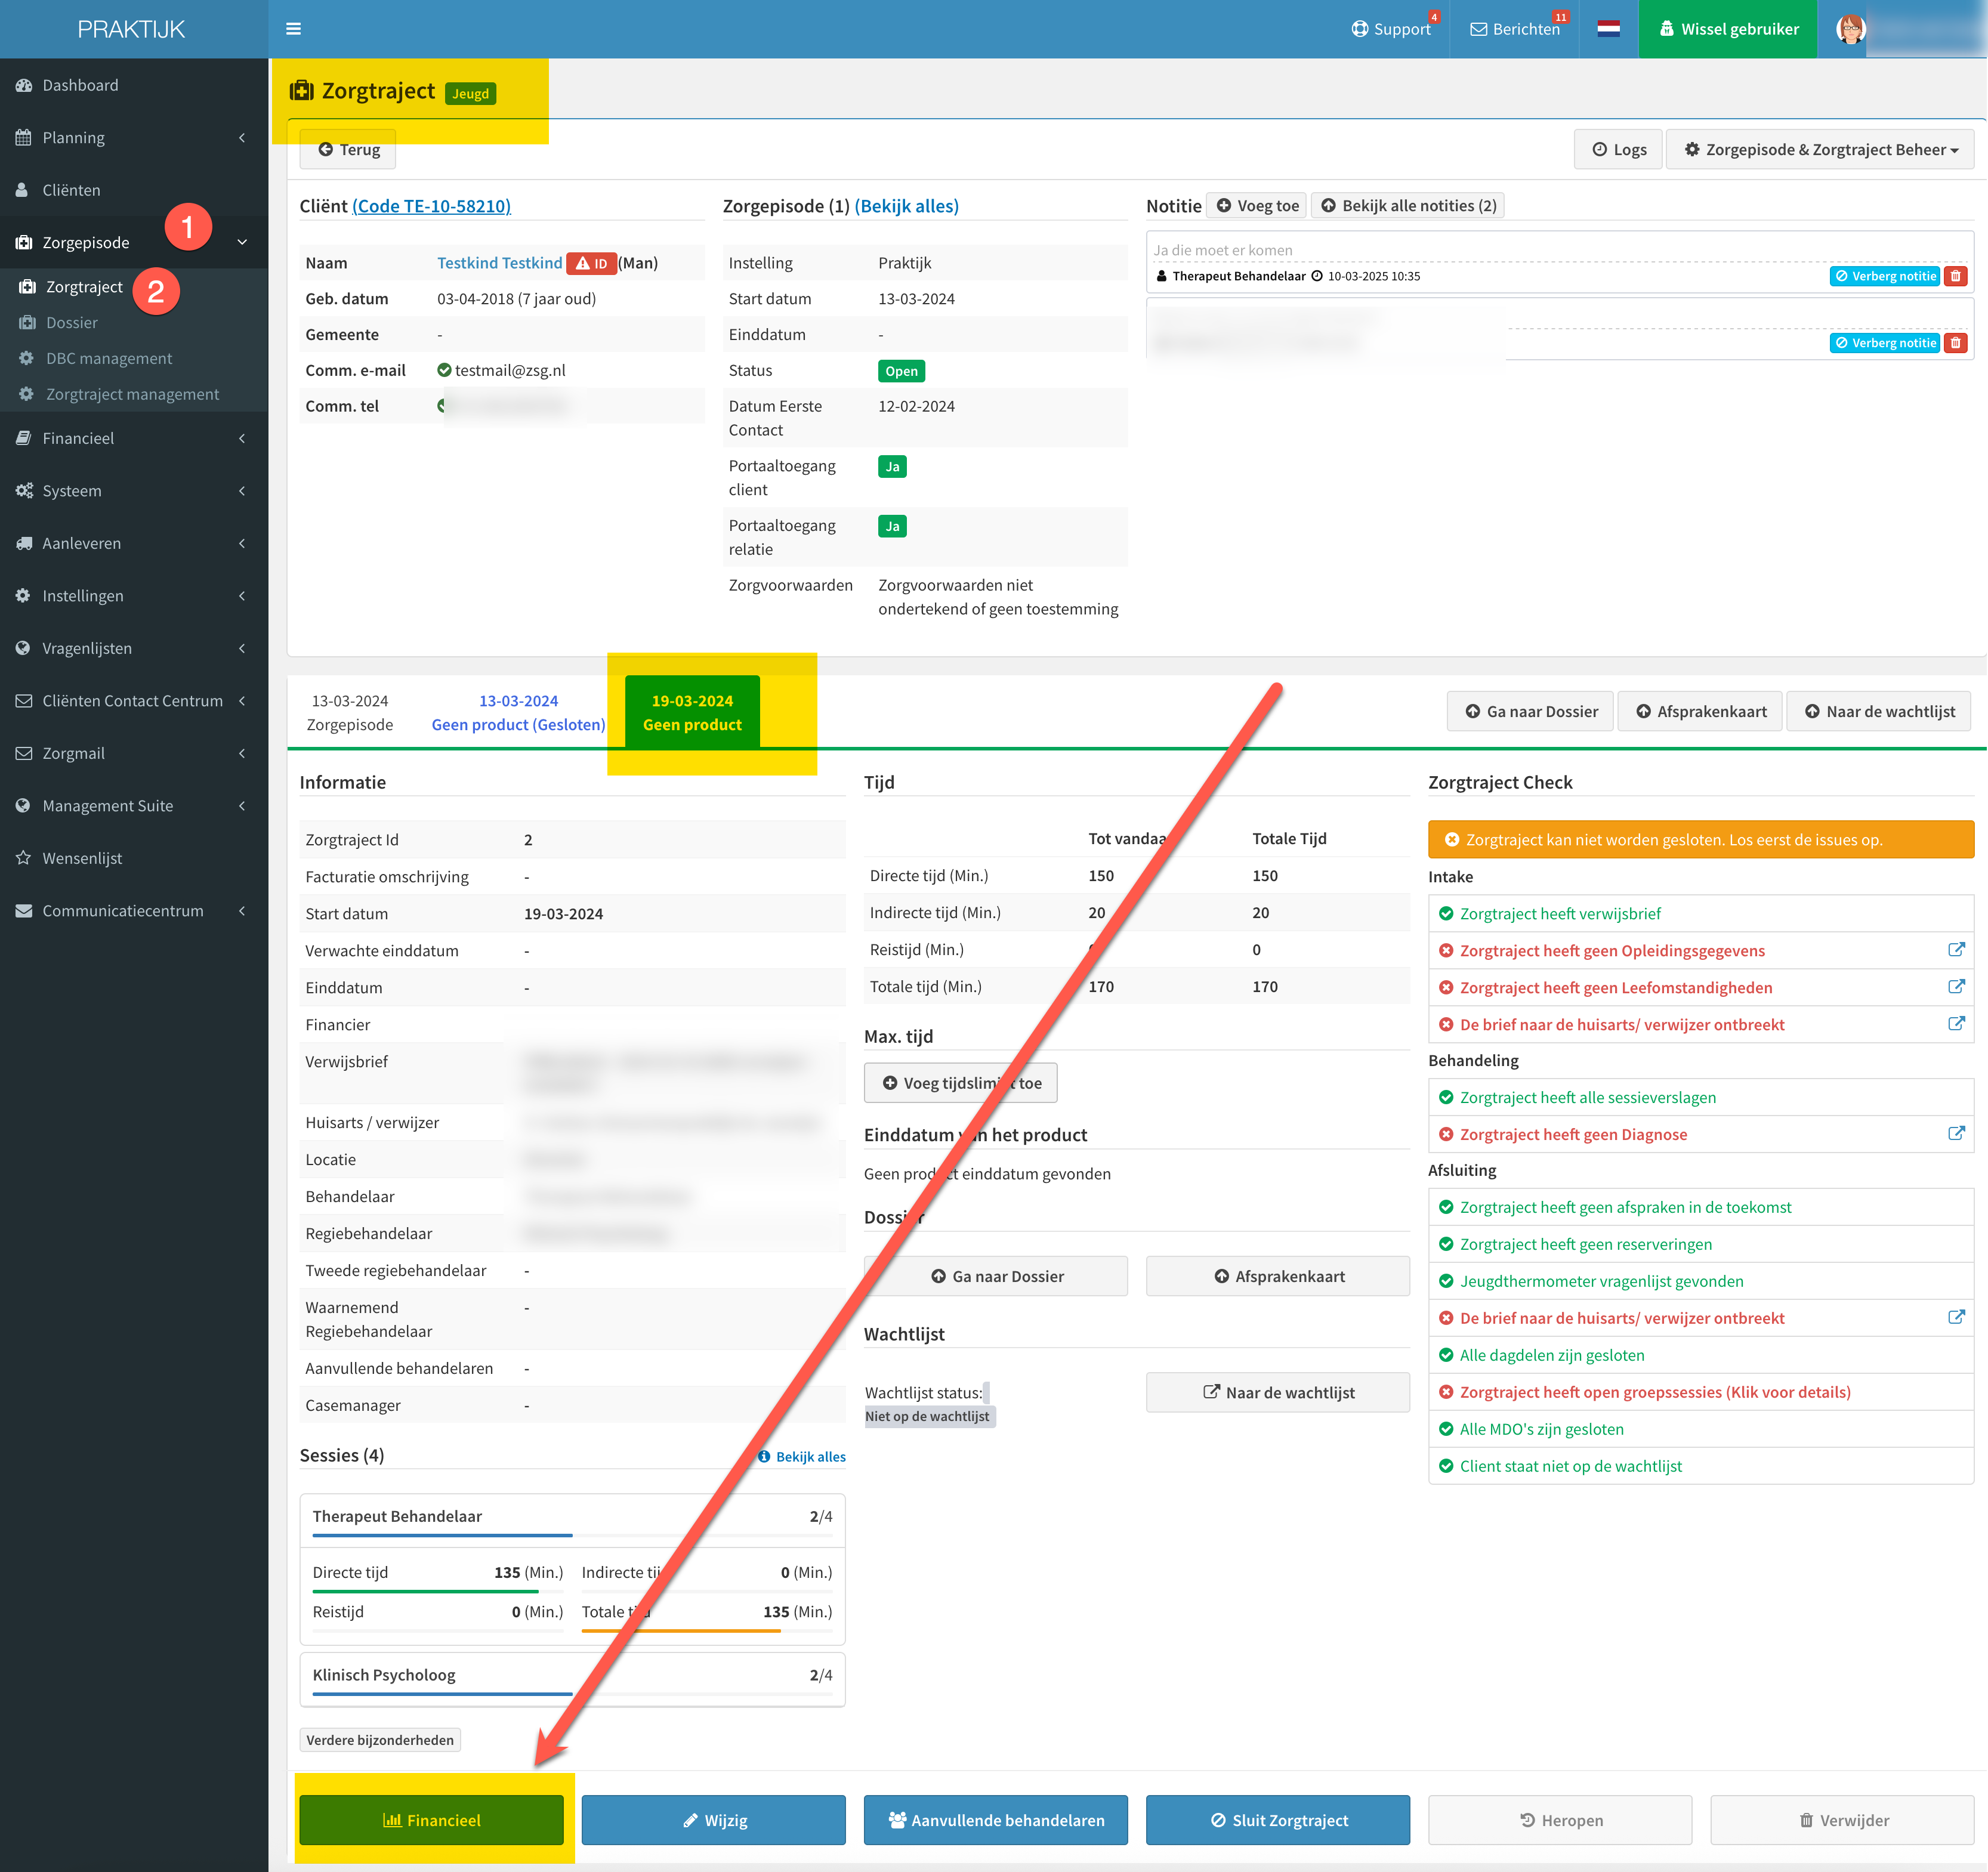Open Ga naar Dossier under Dossier section
1988x1872 pixels.
[x=996, y=1276]
